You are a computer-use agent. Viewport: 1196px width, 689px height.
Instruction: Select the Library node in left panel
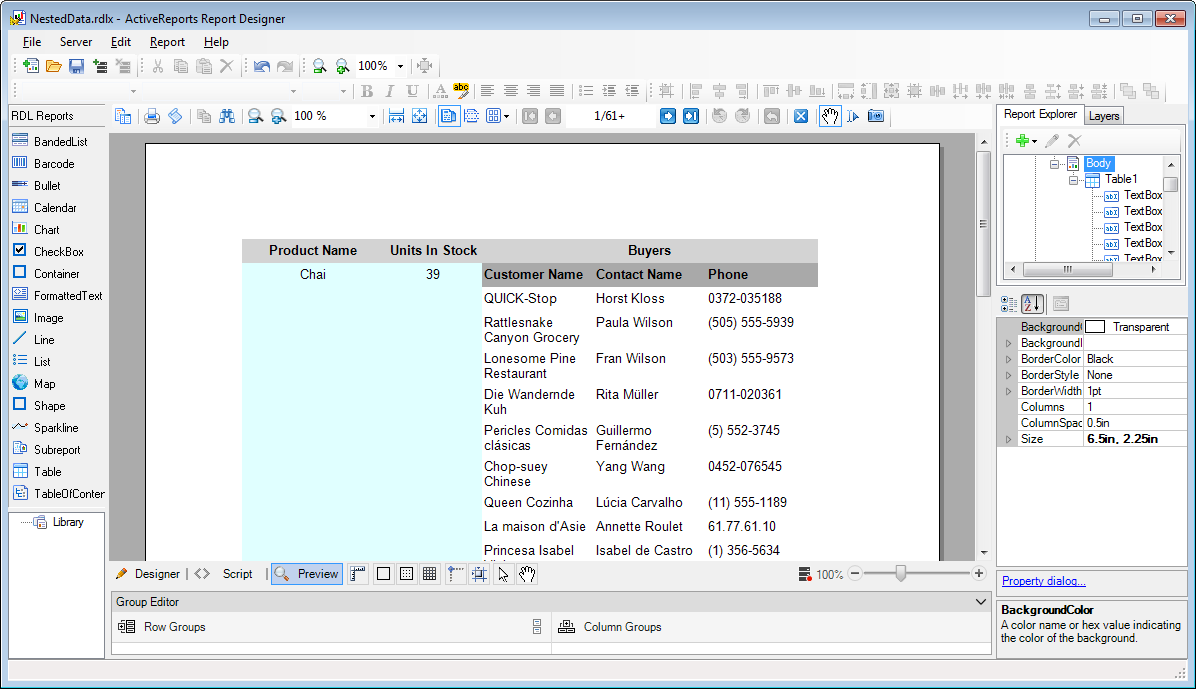click(x=67, y=523)
